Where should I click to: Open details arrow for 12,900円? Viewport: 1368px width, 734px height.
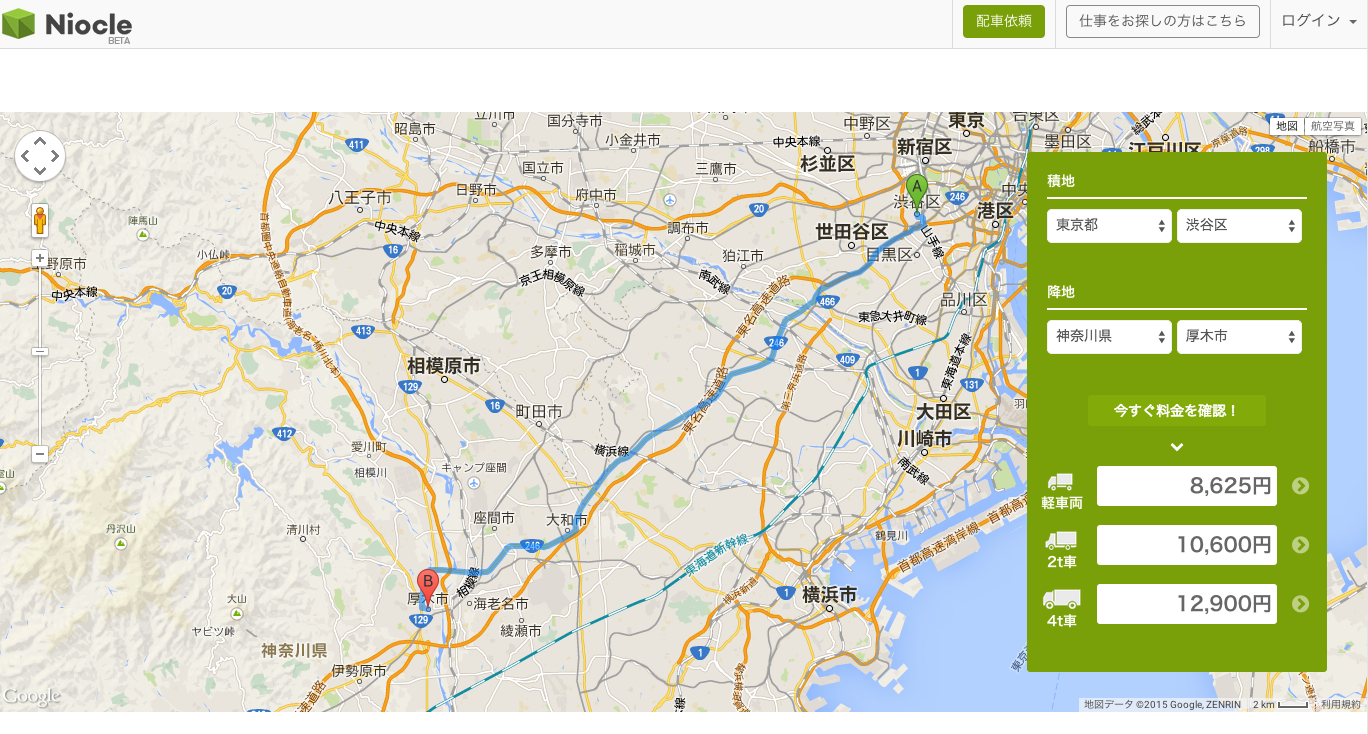1300,604
